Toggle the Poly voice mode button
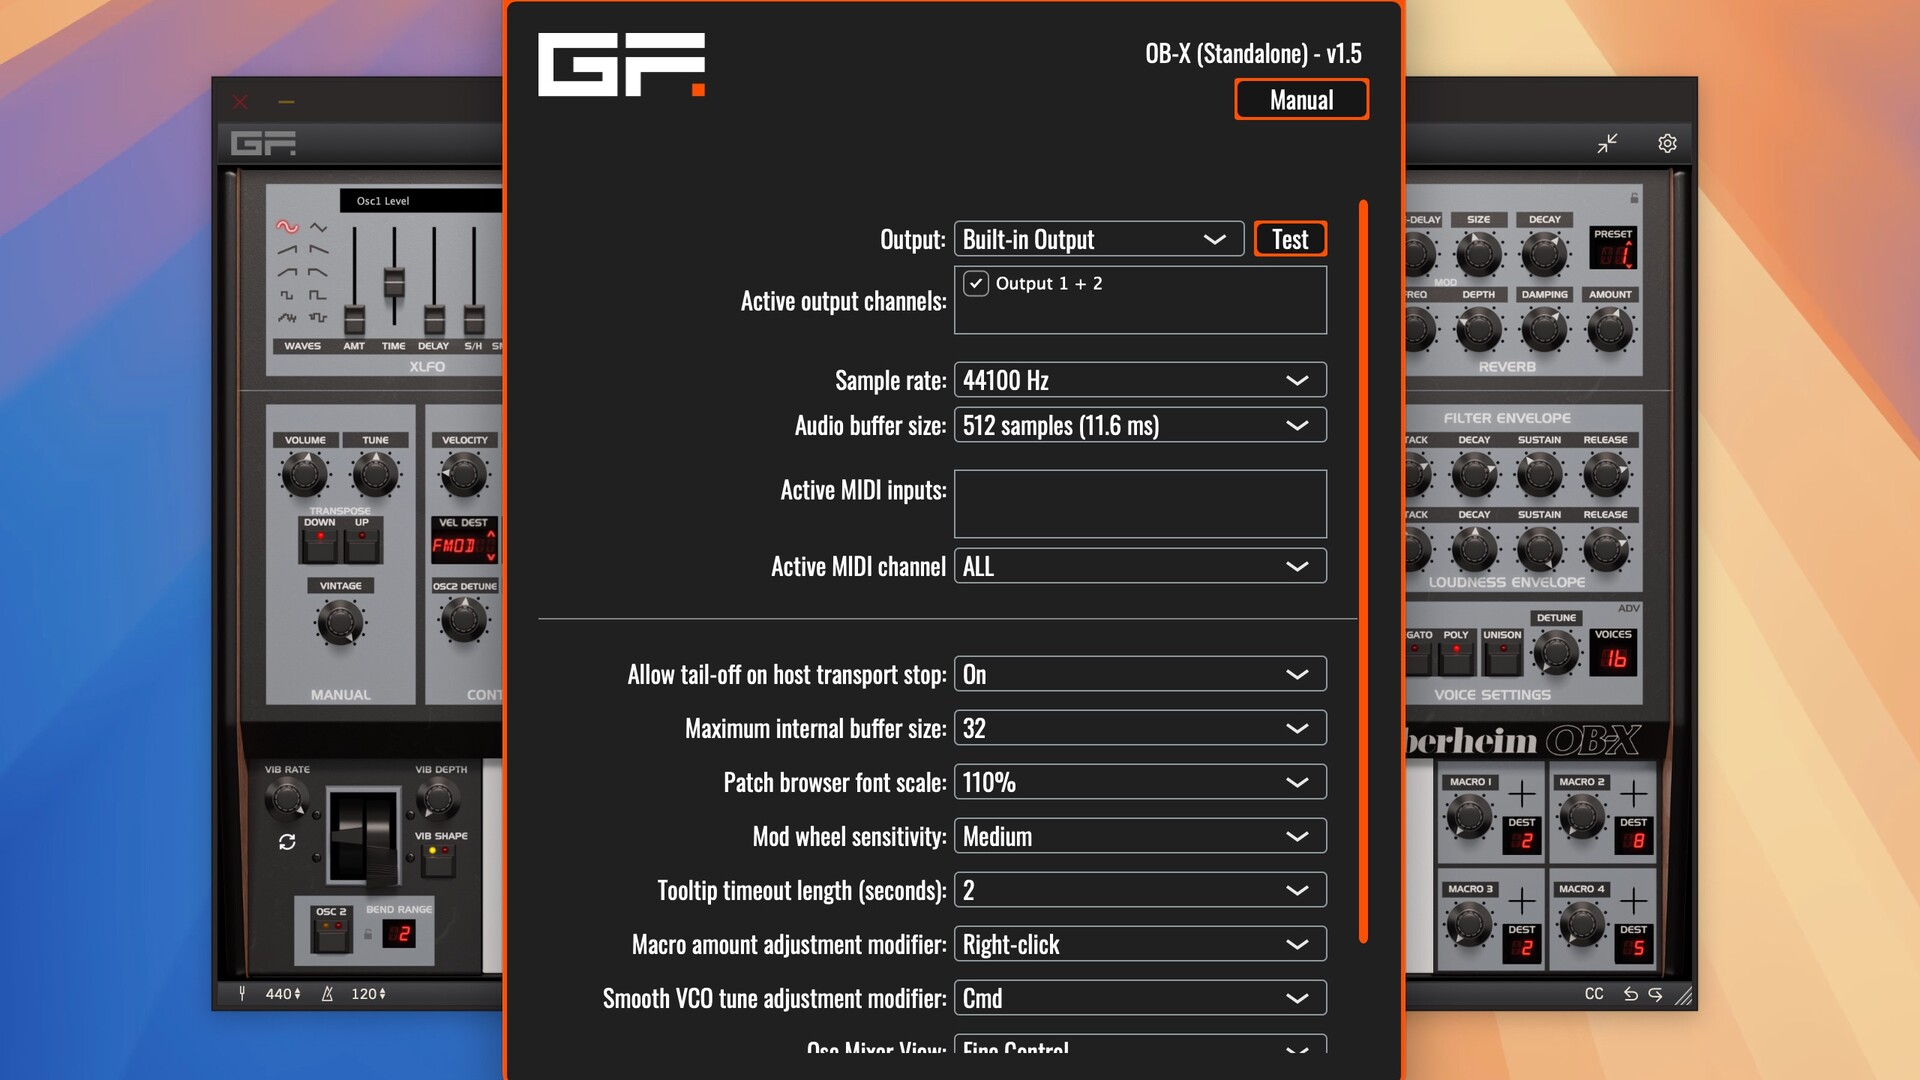1920x1080 pixels. (1456, 657)
